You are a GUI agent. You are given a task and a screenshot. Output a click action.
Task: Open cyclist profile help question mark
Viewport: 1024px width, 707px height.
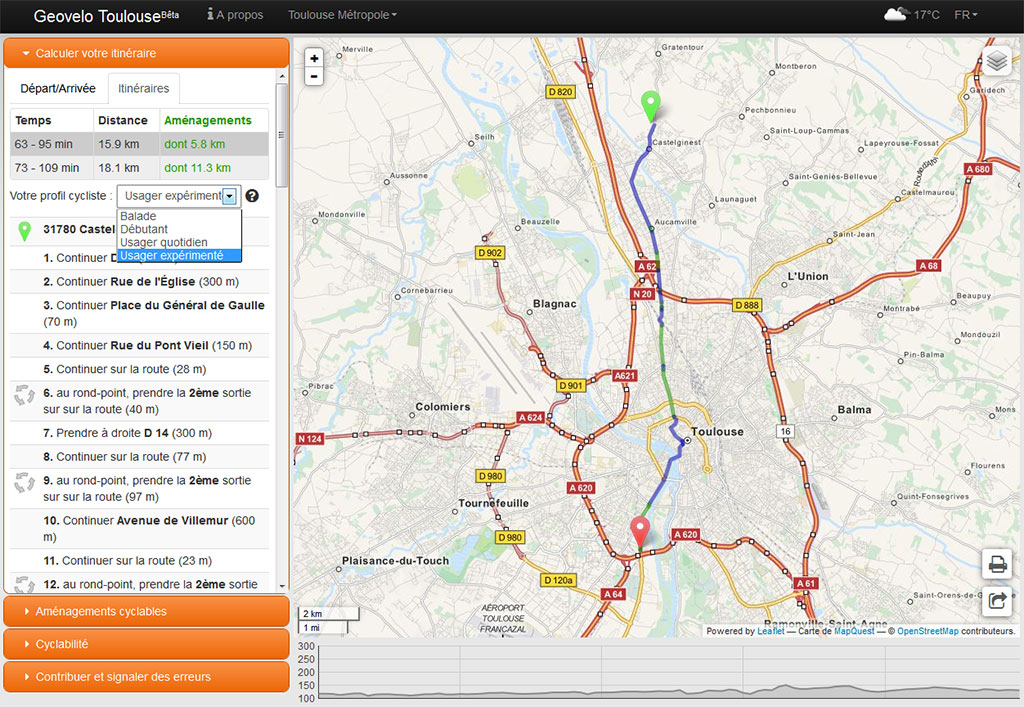[252, 196]
